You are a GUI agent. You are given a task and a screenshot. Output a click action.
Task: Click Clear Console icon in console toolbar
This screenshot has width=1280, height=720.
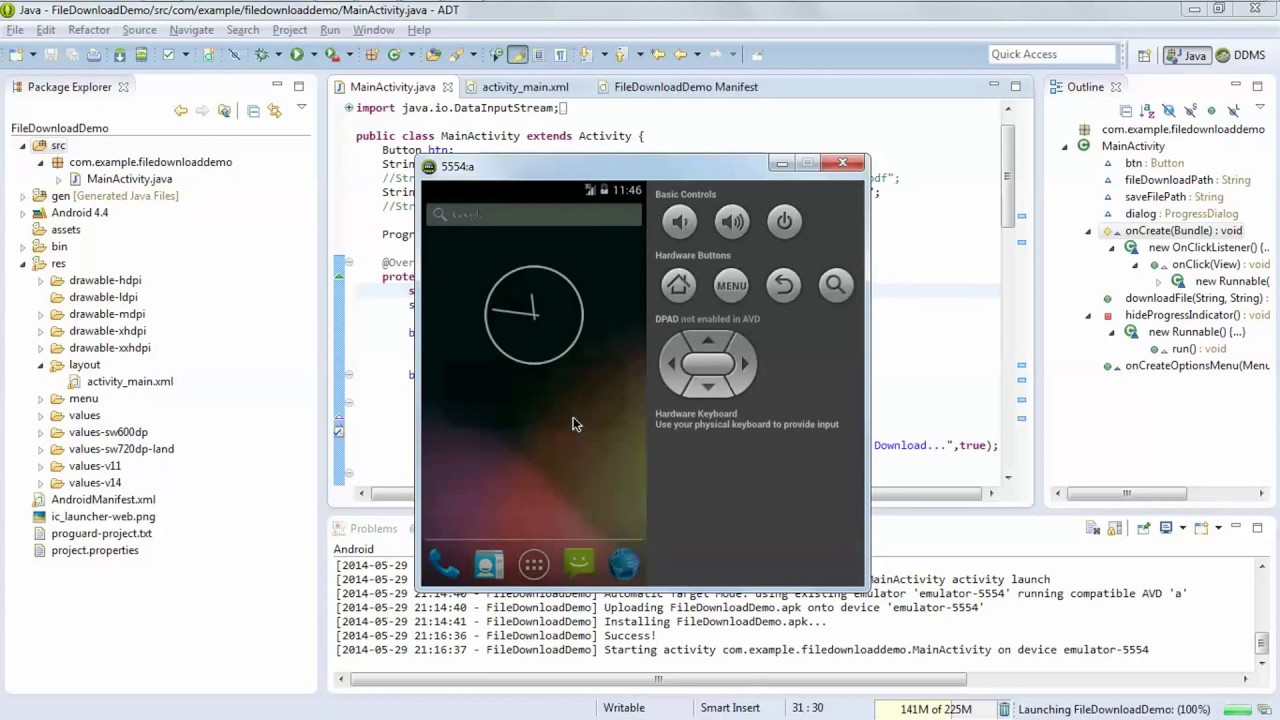(1093, 528)
